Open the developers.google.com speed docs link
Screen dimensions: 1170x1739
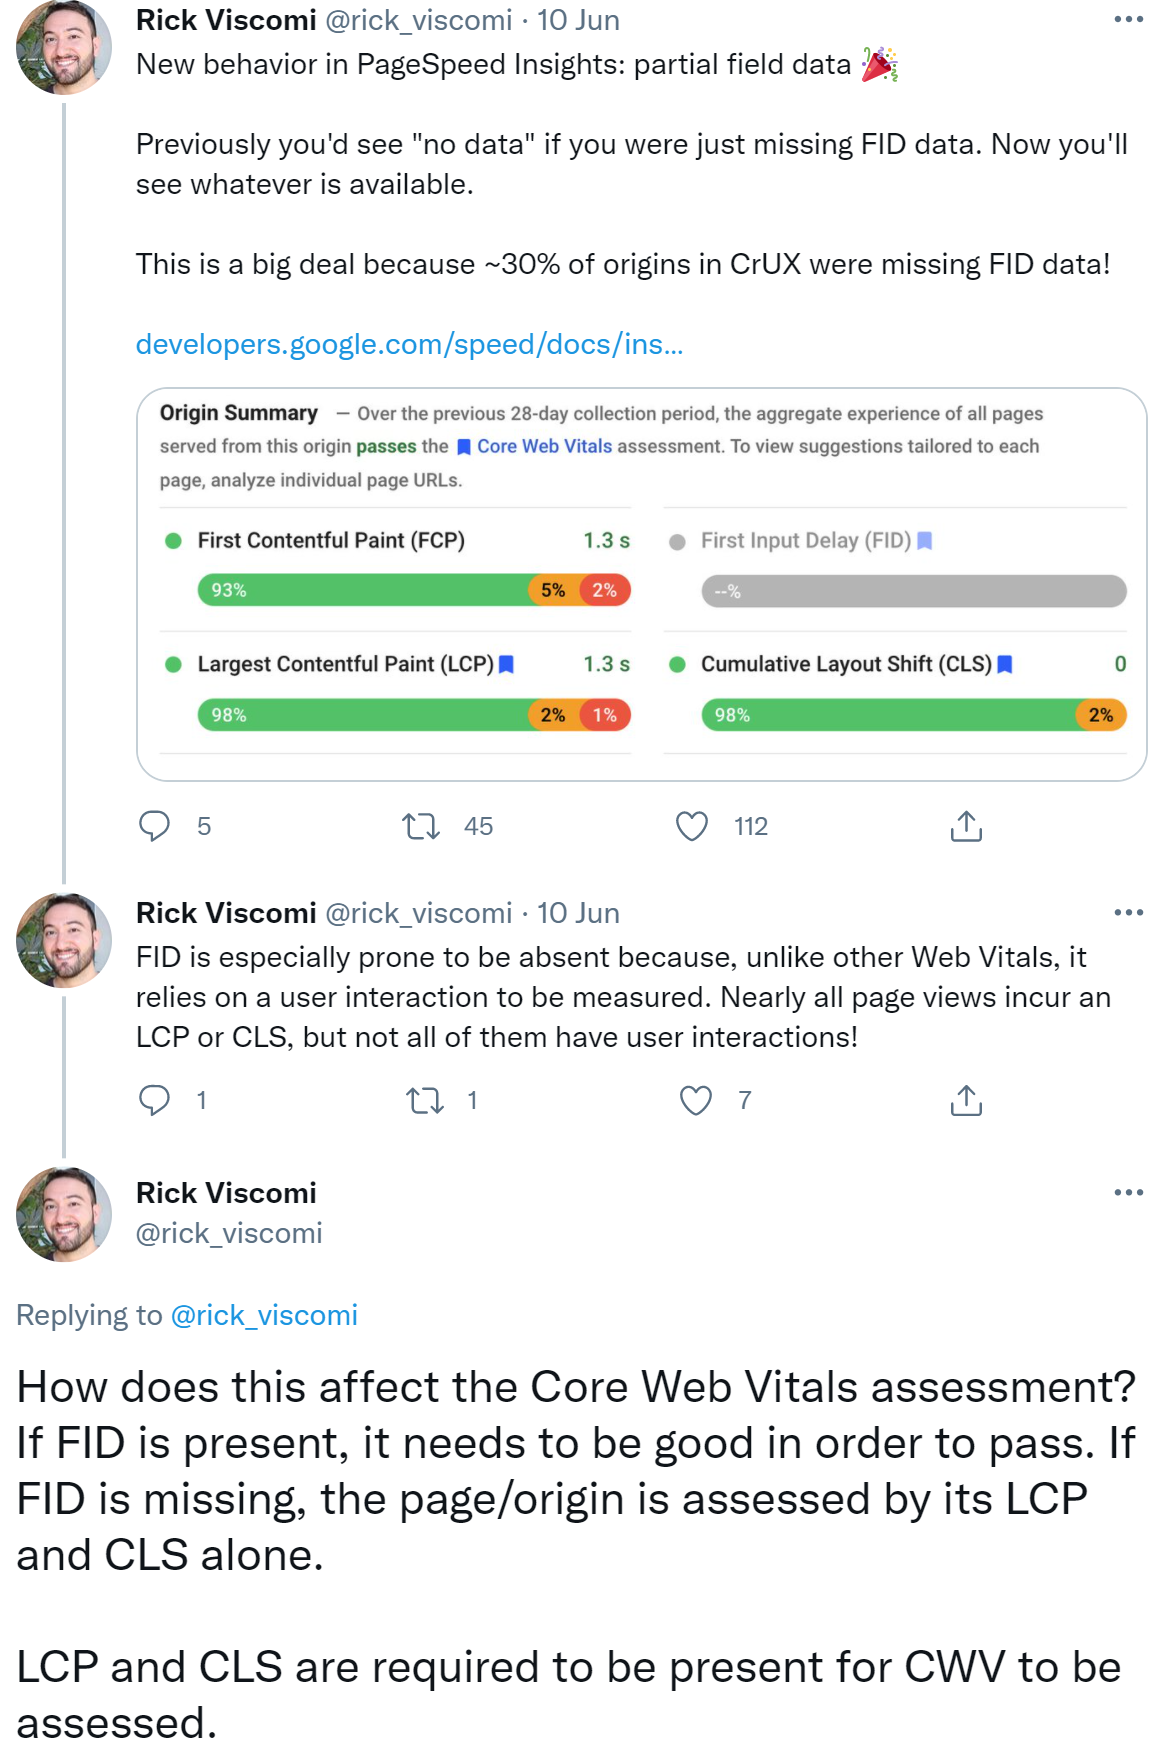411,344
